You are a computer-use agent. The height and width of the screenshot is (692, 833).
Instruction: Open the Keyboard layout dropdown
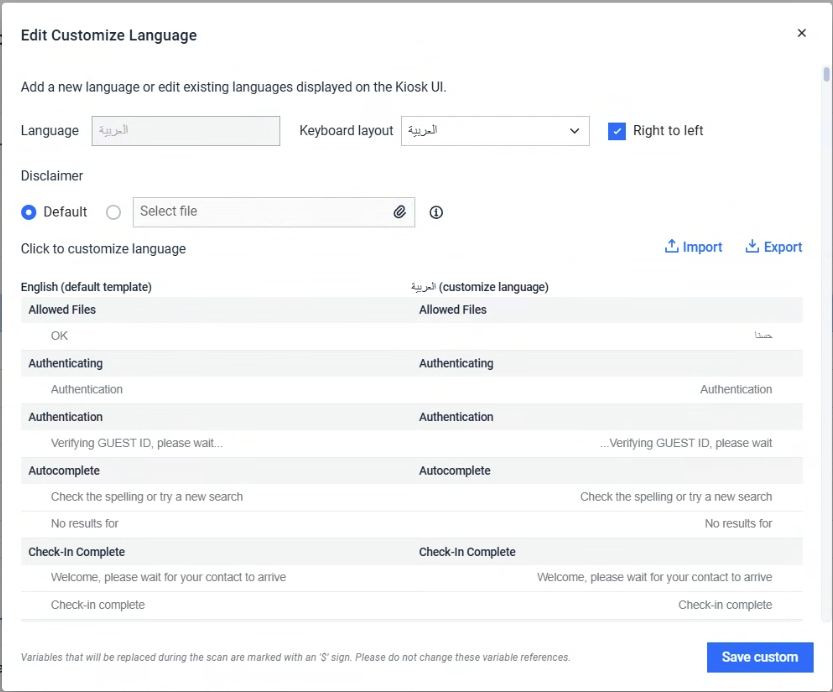[494, 131]
